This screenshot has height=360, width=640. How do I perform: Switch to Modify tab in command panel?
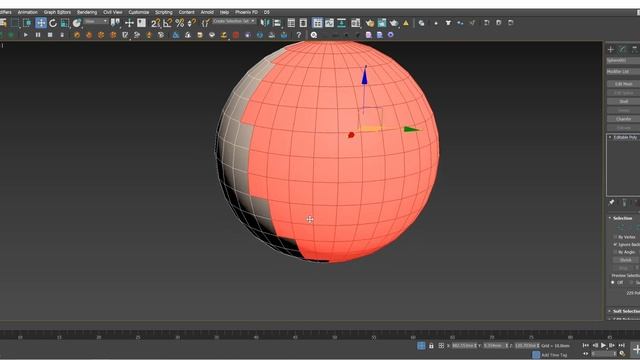pyautogui.click(x=622, y=49)
